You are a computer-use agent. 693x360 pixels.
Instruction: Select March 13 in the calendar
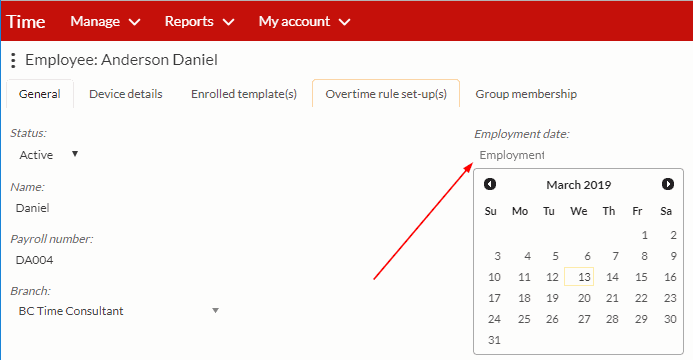click(579, 277)
